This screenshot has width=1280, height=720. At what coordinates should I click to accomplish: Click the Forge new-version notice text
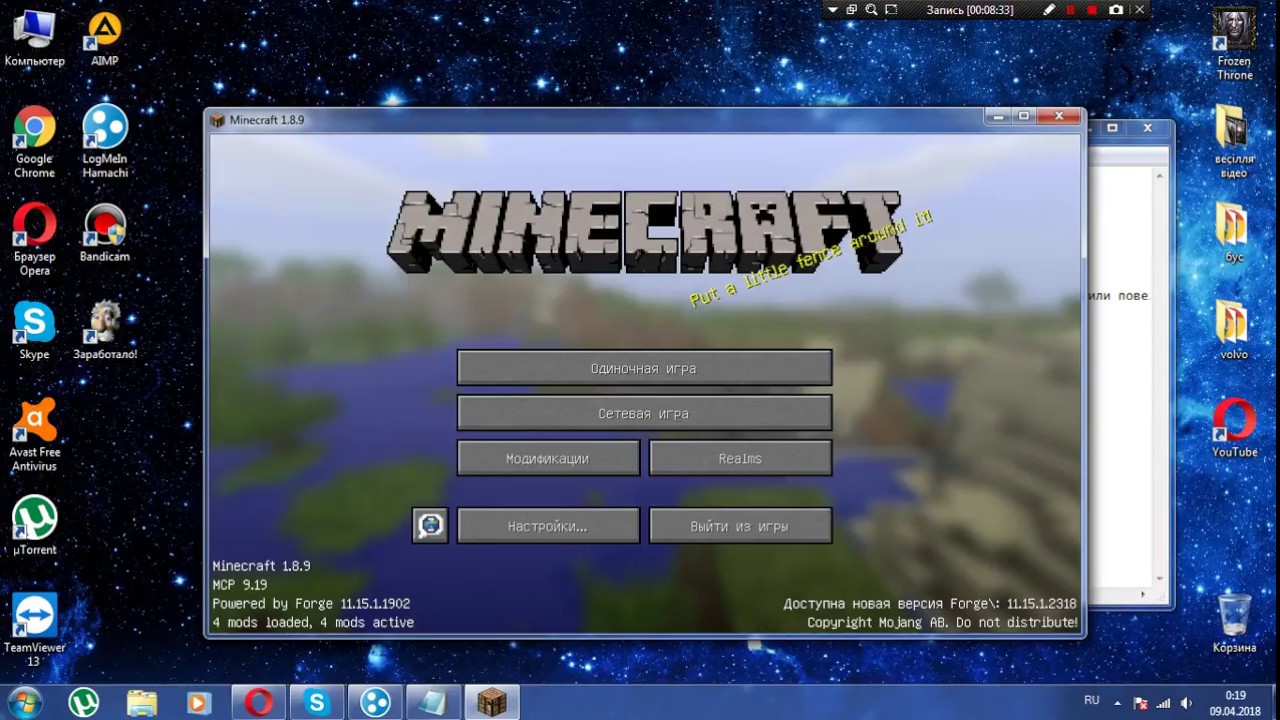[930, 604]
